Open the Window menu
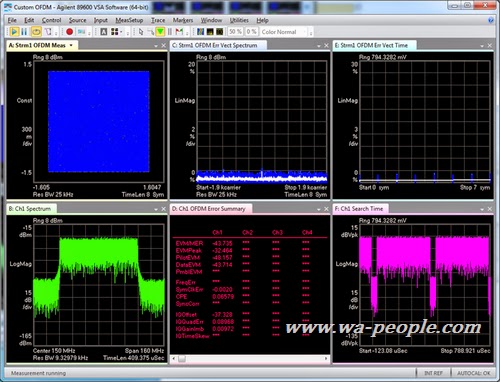The image size is (500, 382). (211, 20)
